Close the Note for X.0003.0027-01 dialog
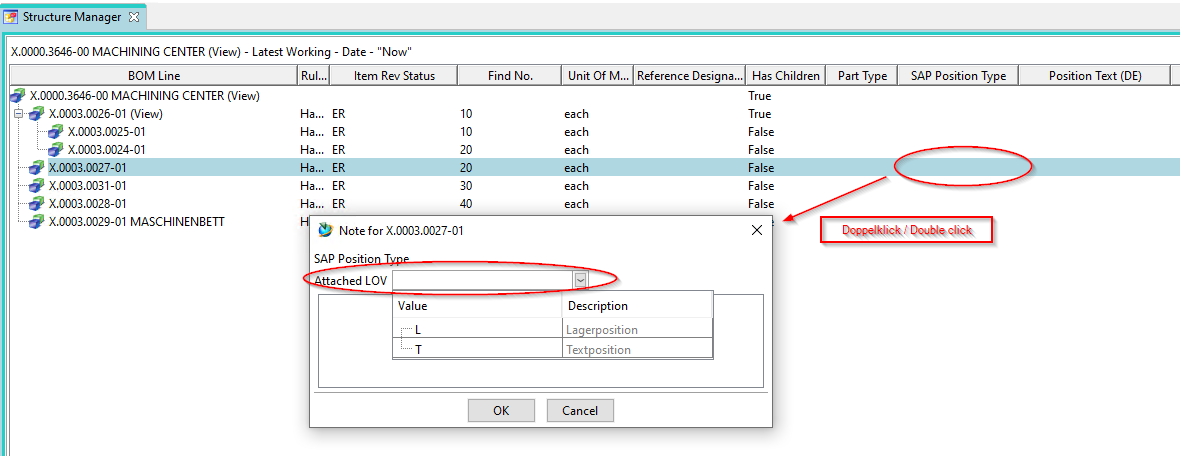The width and height of the screenshot is (1180, 456). click(757, 230)
